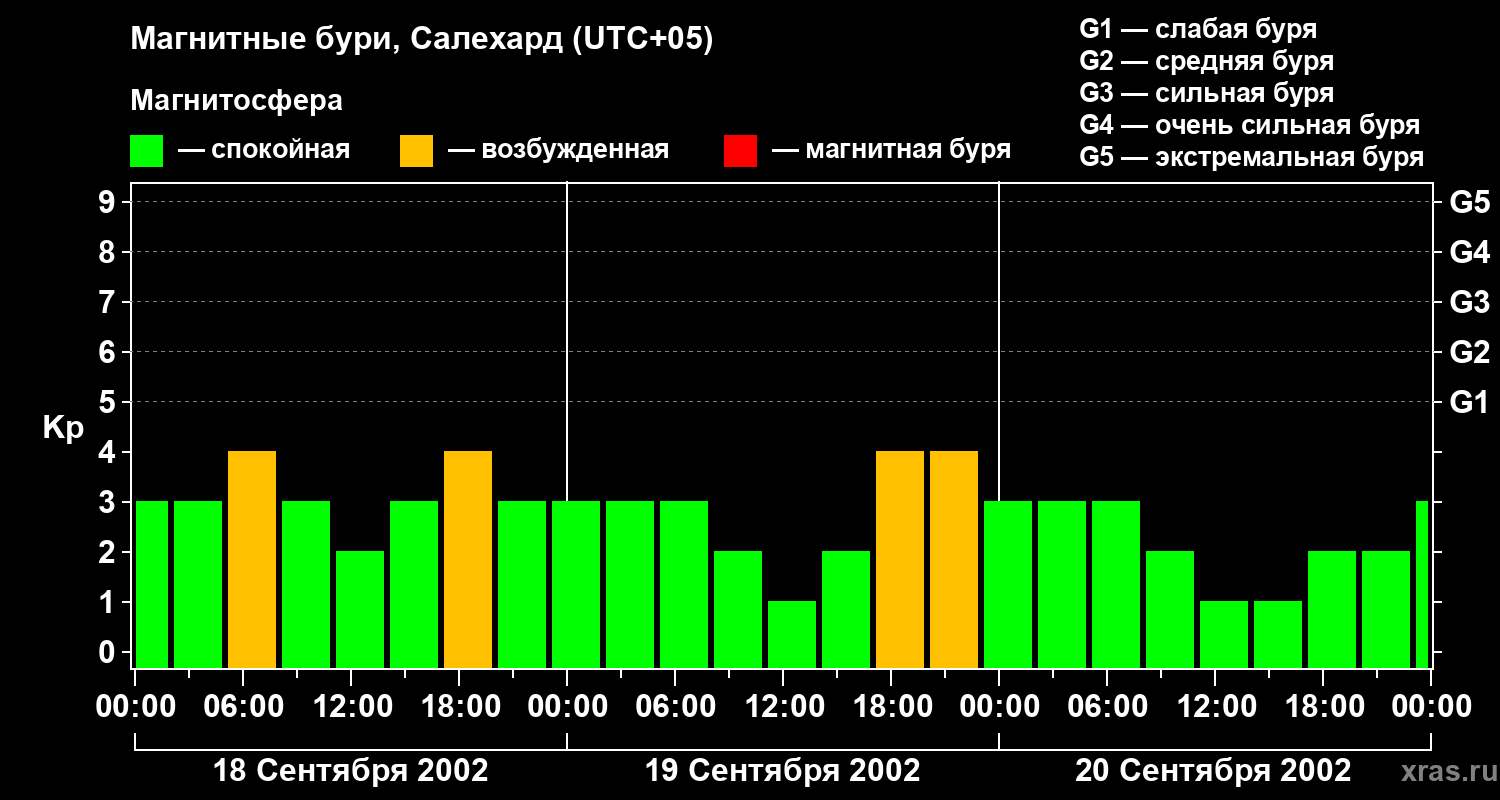The height and width of the screenshot is (800, 1500).
Task: Click the green 'спокойная' legend swatch
Action: pyautogui.click(x=146, y=150)
